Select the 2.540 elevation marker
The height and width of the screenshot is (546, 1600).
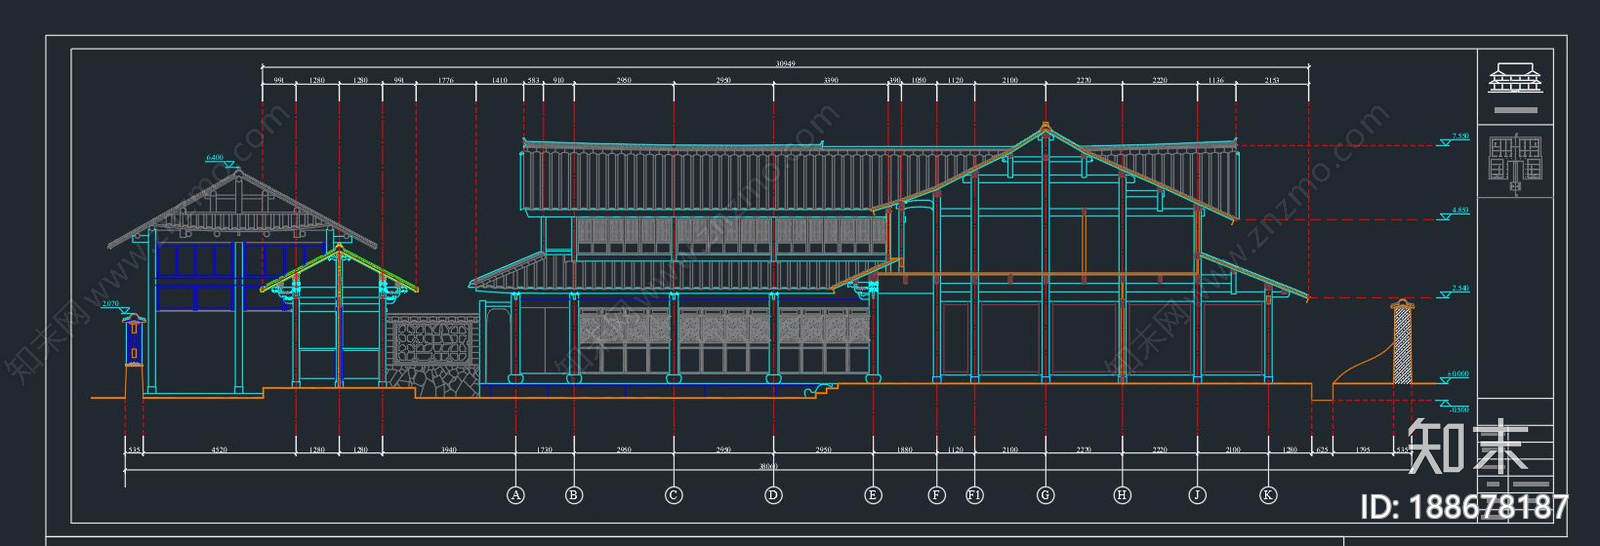1455,291
